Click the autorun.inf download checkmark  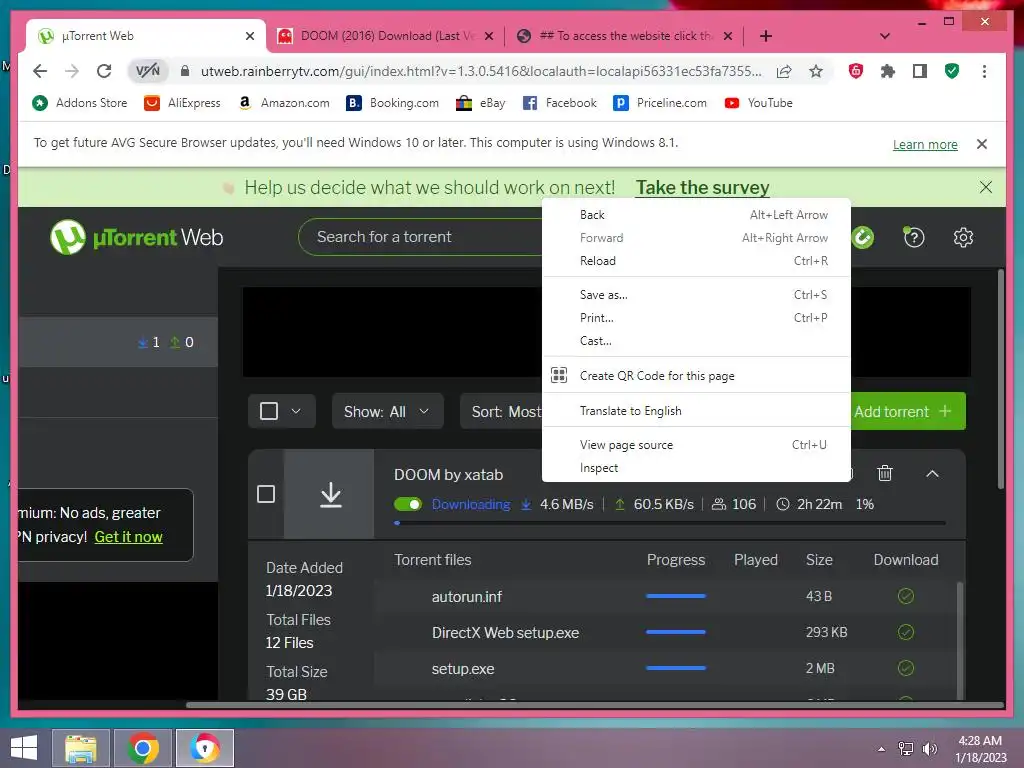pos(905,596)
